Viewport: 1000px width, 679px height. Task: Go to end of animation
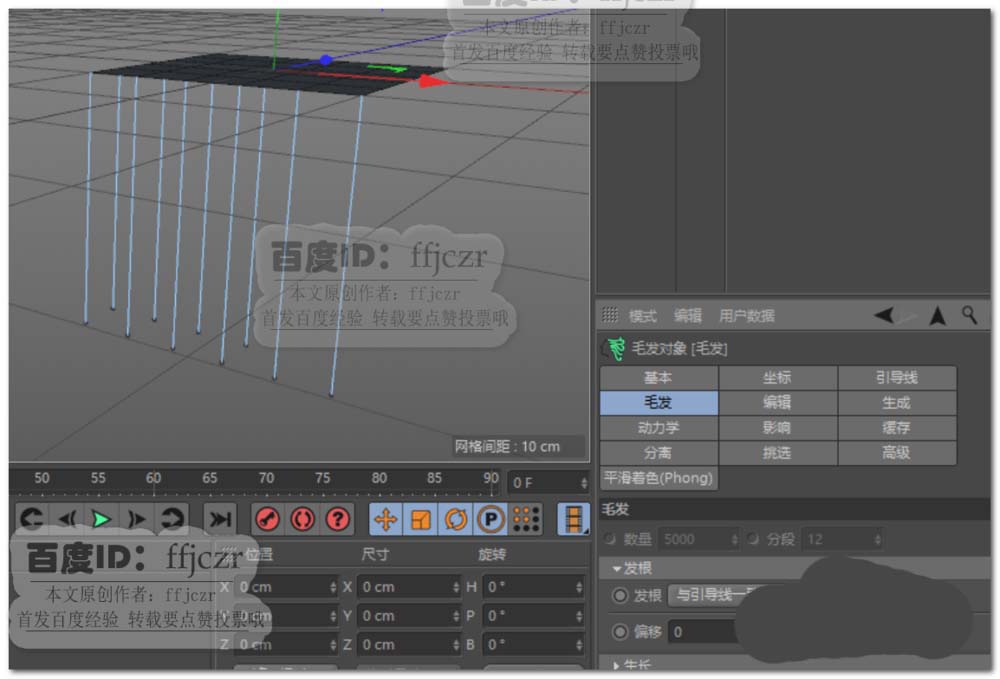220,519
